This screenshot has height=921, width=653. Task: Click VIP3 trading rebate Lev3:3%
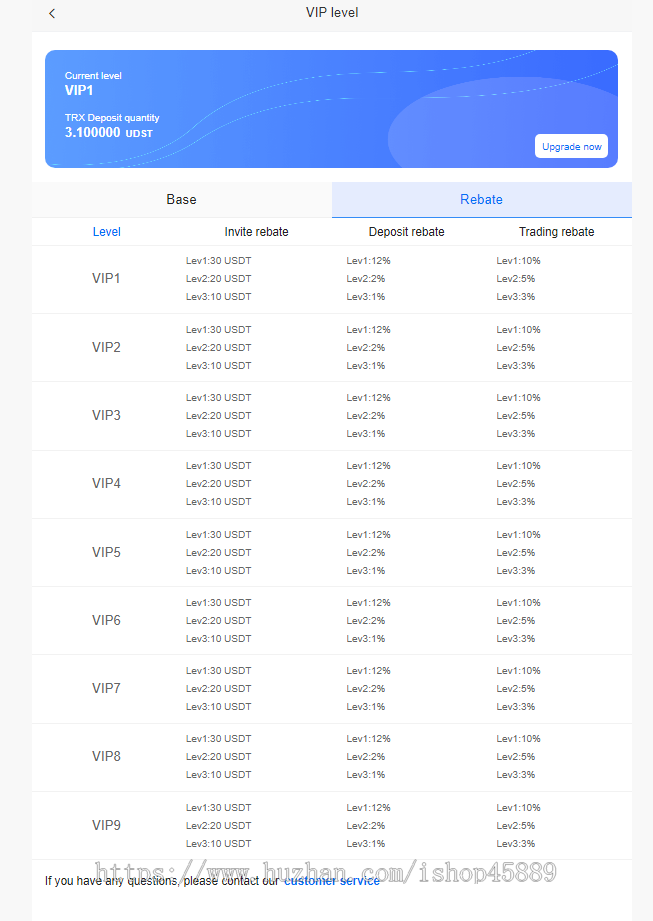[516, 434]
